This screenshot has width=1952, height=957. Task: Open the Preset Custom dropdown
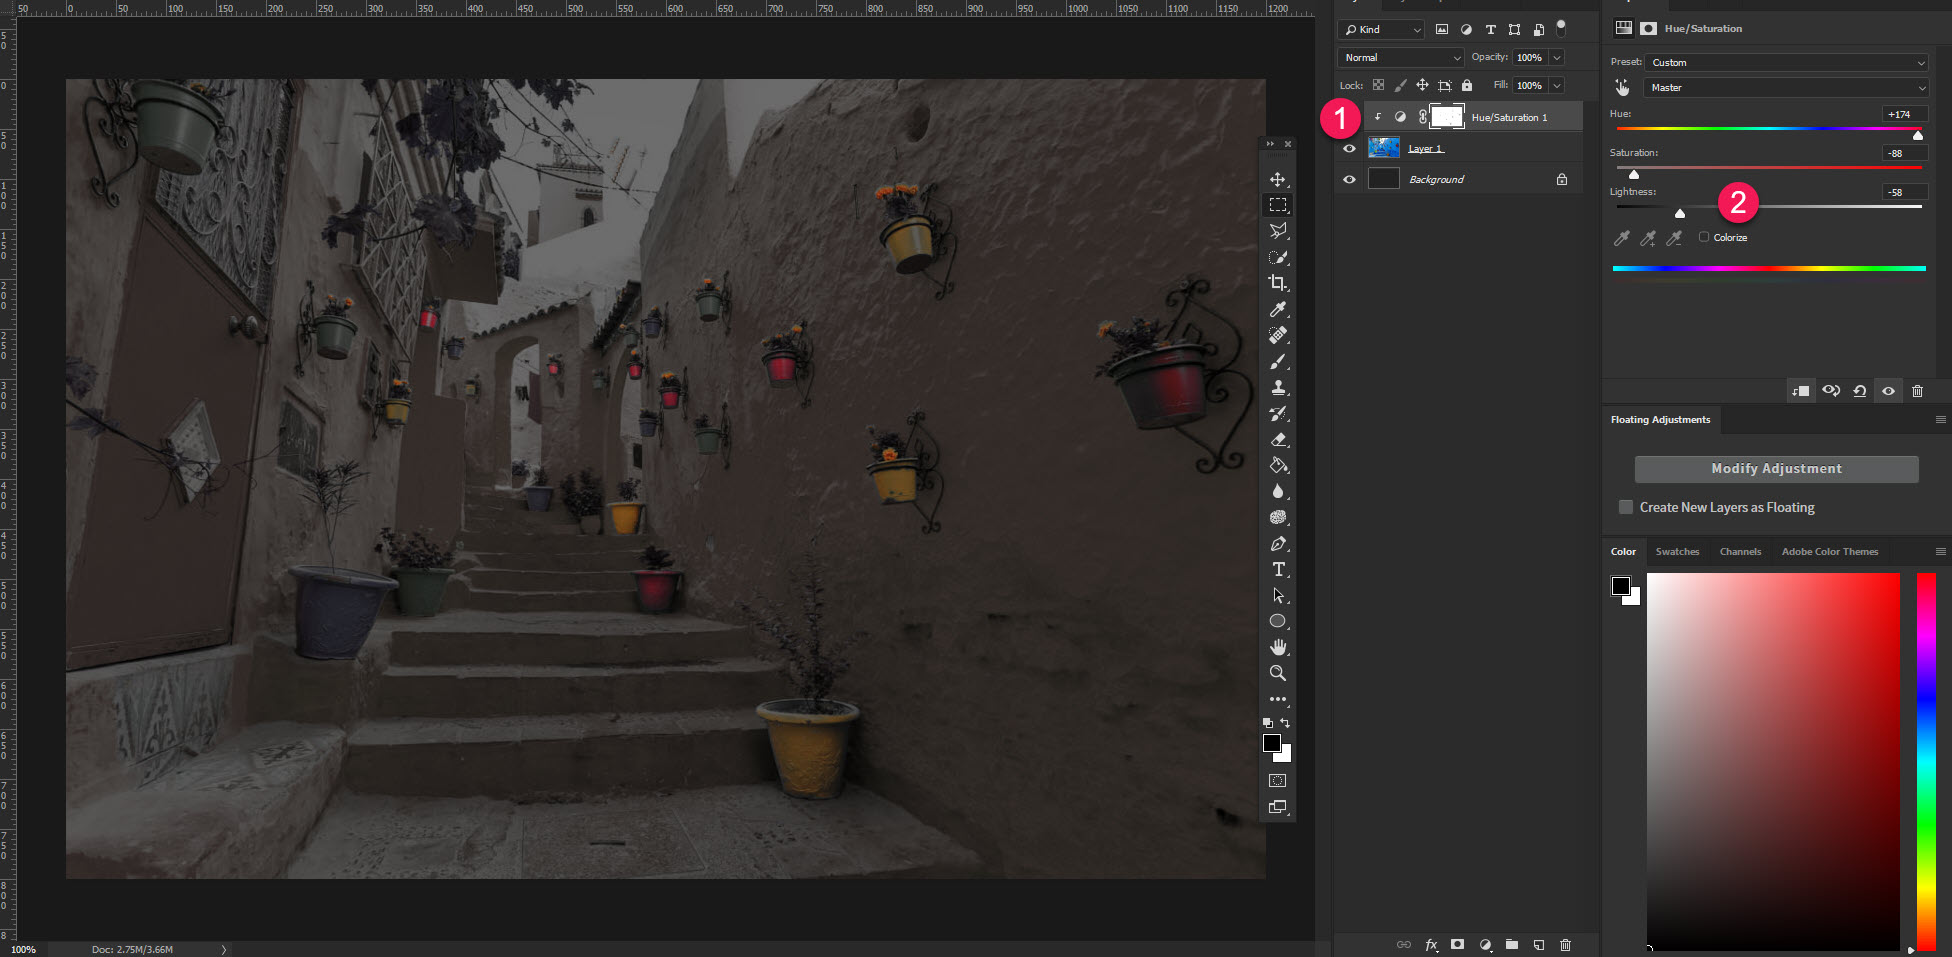pyautogui.click(x=1787, y=62)
